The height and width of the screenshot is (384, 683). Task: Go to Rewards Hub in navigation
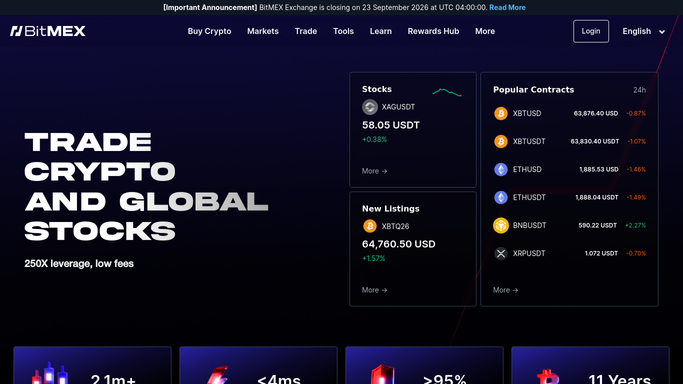(x=433, y=31)
